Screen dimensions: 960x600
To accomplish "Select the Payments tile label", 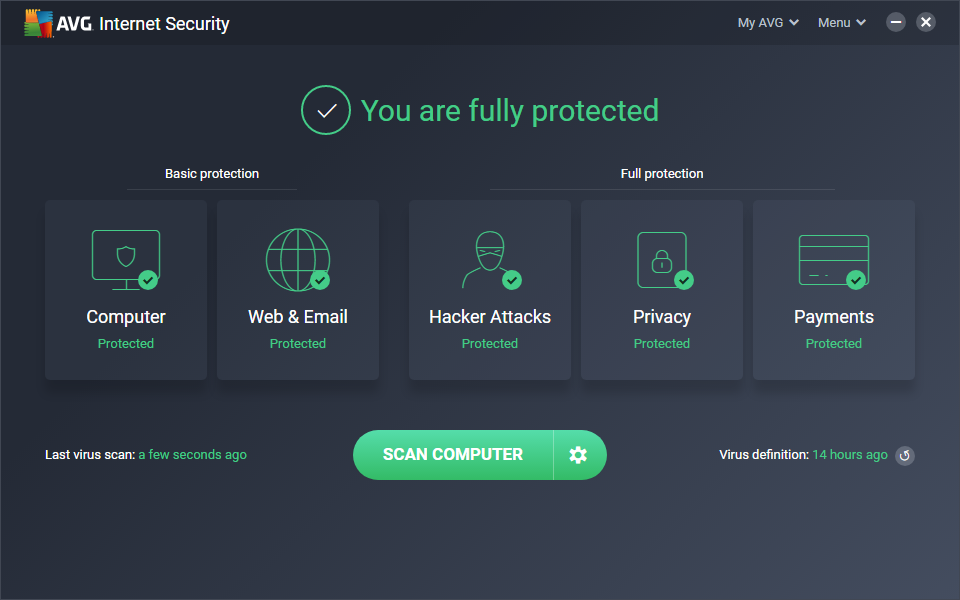I will [834, 317].
